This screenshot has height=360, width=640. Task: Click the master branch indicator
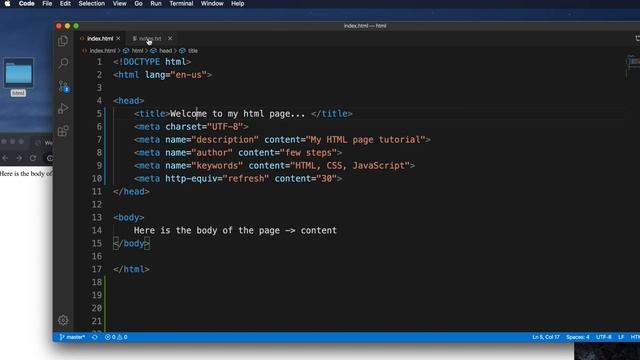tap(72, 337)
